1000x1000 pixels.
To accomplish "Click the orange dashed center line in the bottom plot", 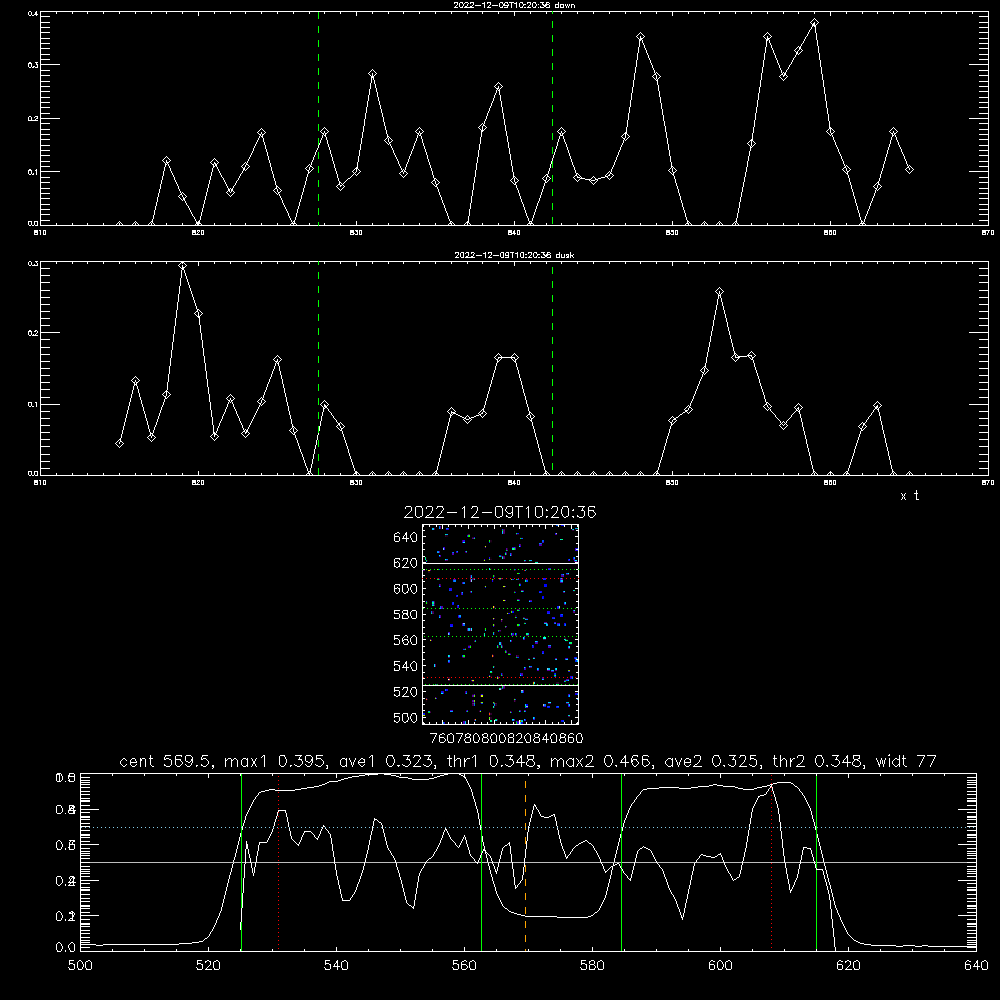I will [526, 861].
